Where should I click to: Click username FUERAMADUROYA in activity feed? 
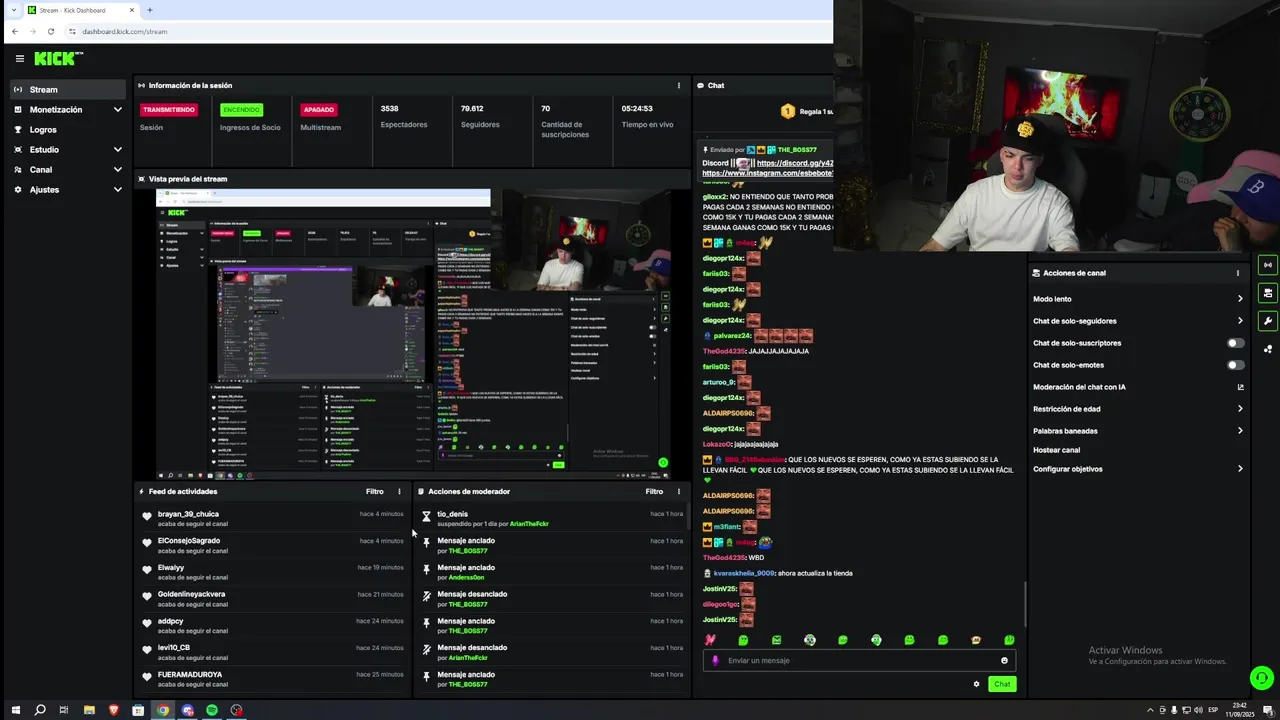pyautogui.click(x=190, y=675)
